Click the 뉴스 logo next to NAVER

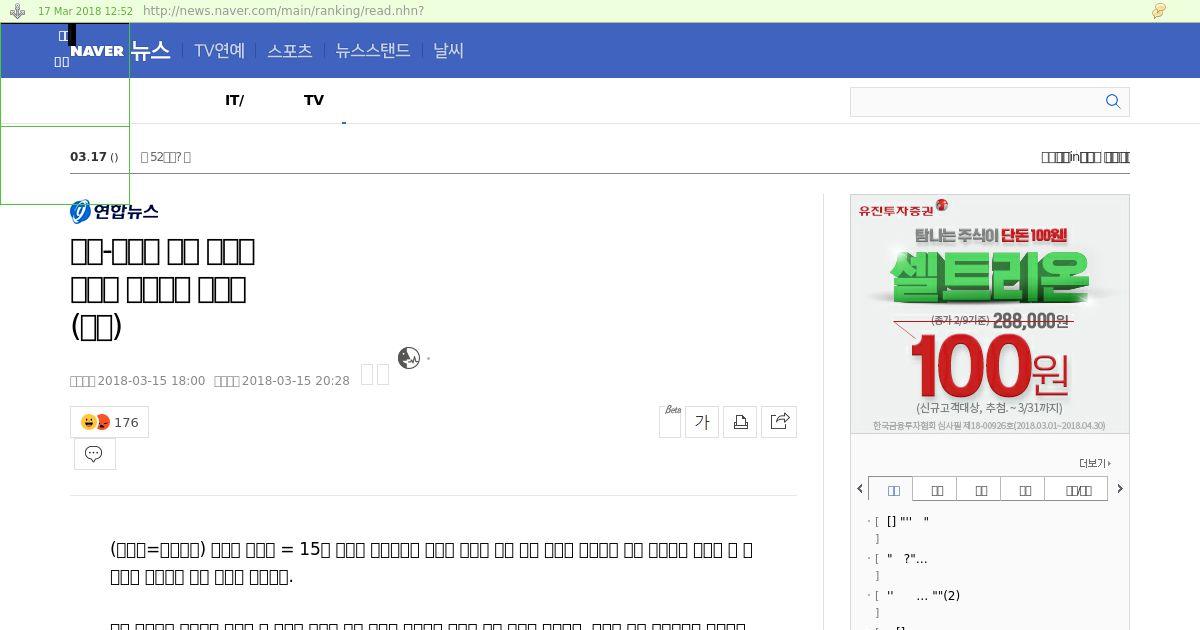[151, 50]
